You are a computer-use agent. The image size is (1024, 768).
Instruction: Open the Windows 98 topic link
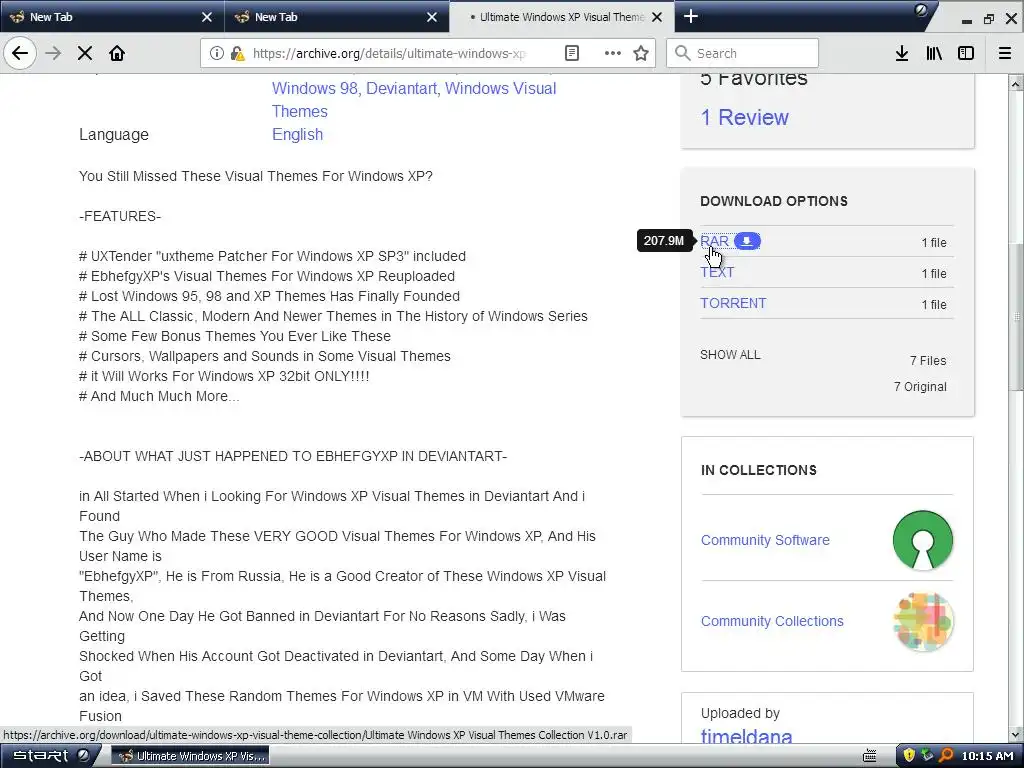tap(315, 88)
